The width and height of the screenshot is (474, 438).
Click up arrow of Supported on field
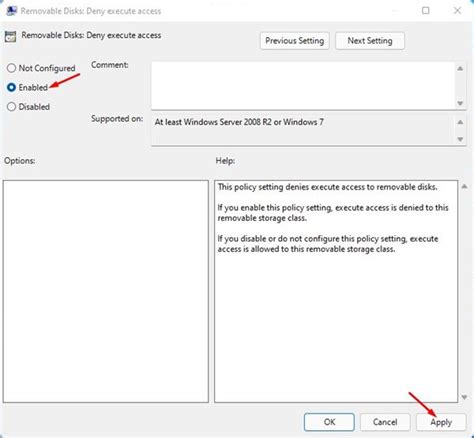click(x=460, y=122)
